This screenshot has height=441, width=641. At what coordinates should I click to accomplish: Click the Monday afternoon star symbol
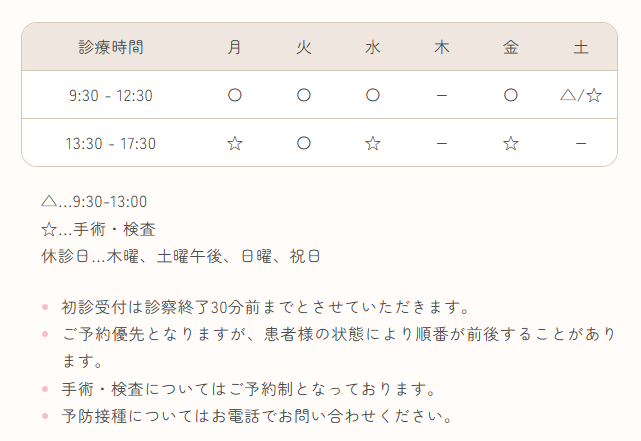click(235, 144)
